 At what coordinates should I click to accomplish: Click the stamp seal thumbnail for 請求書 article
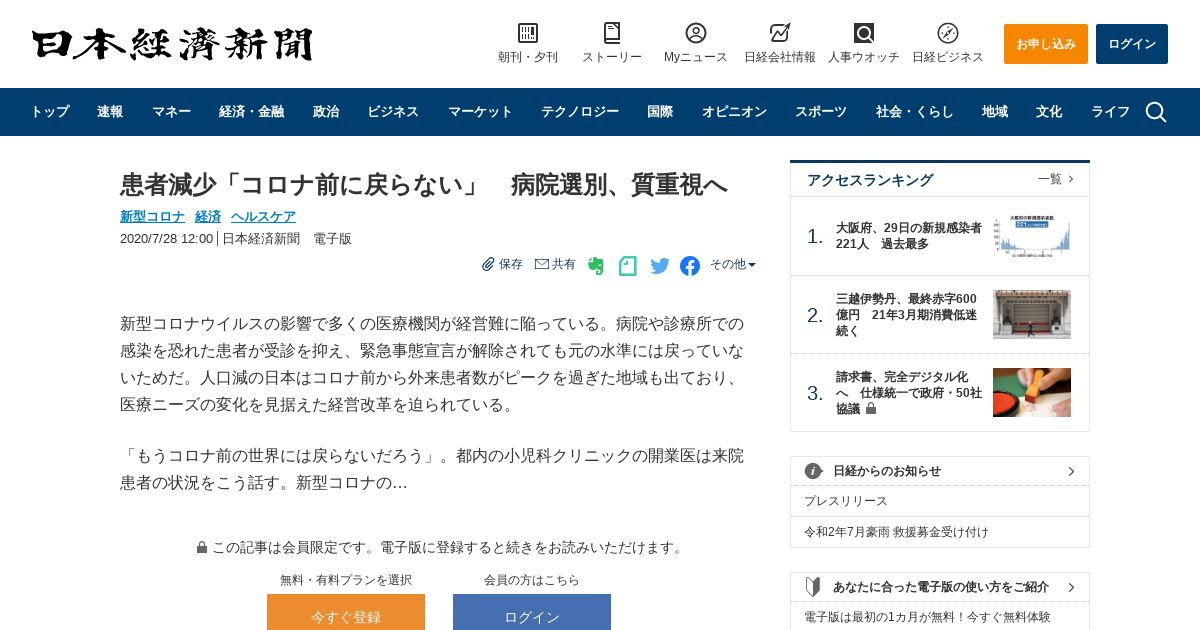(x=1032, y=393)
